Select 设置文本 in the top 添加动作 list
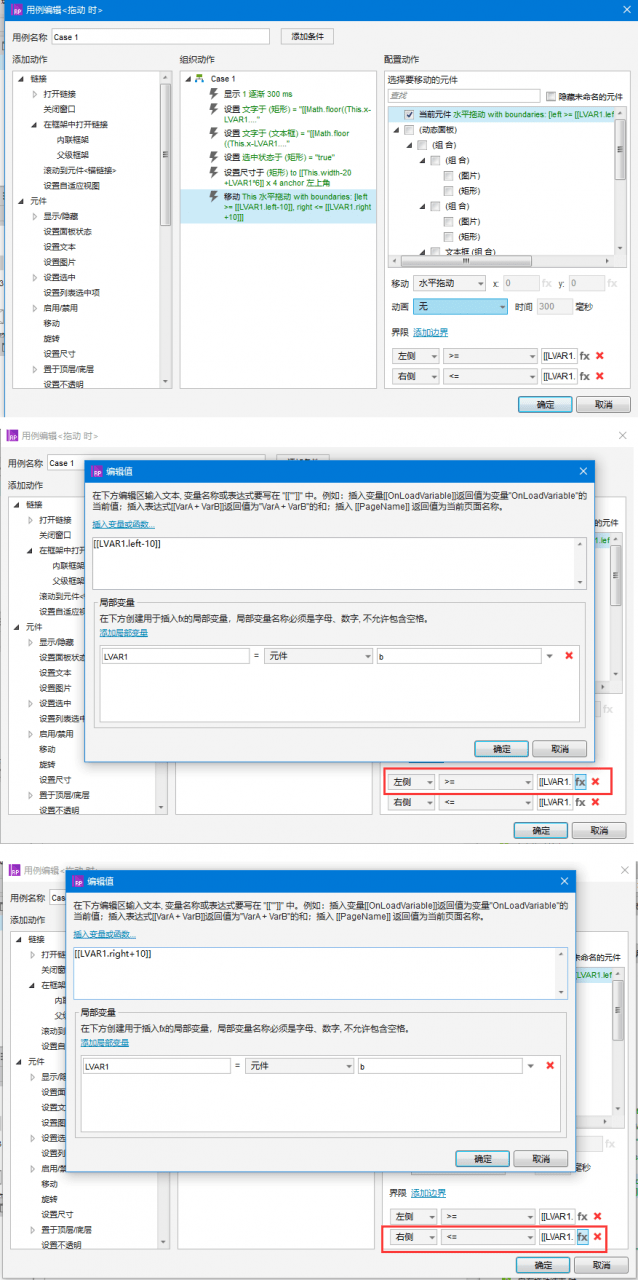 click(59, 246)
